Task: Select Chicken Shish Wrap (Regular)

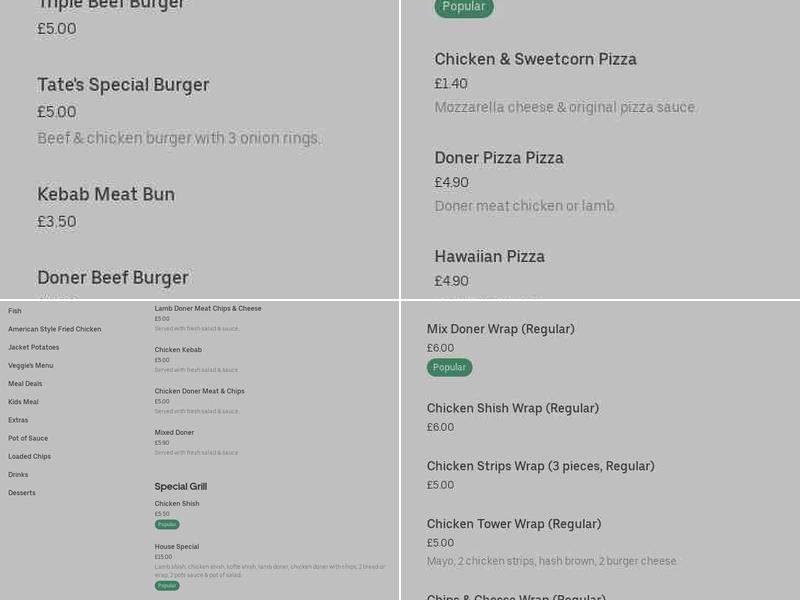Action: click(514, 407)
